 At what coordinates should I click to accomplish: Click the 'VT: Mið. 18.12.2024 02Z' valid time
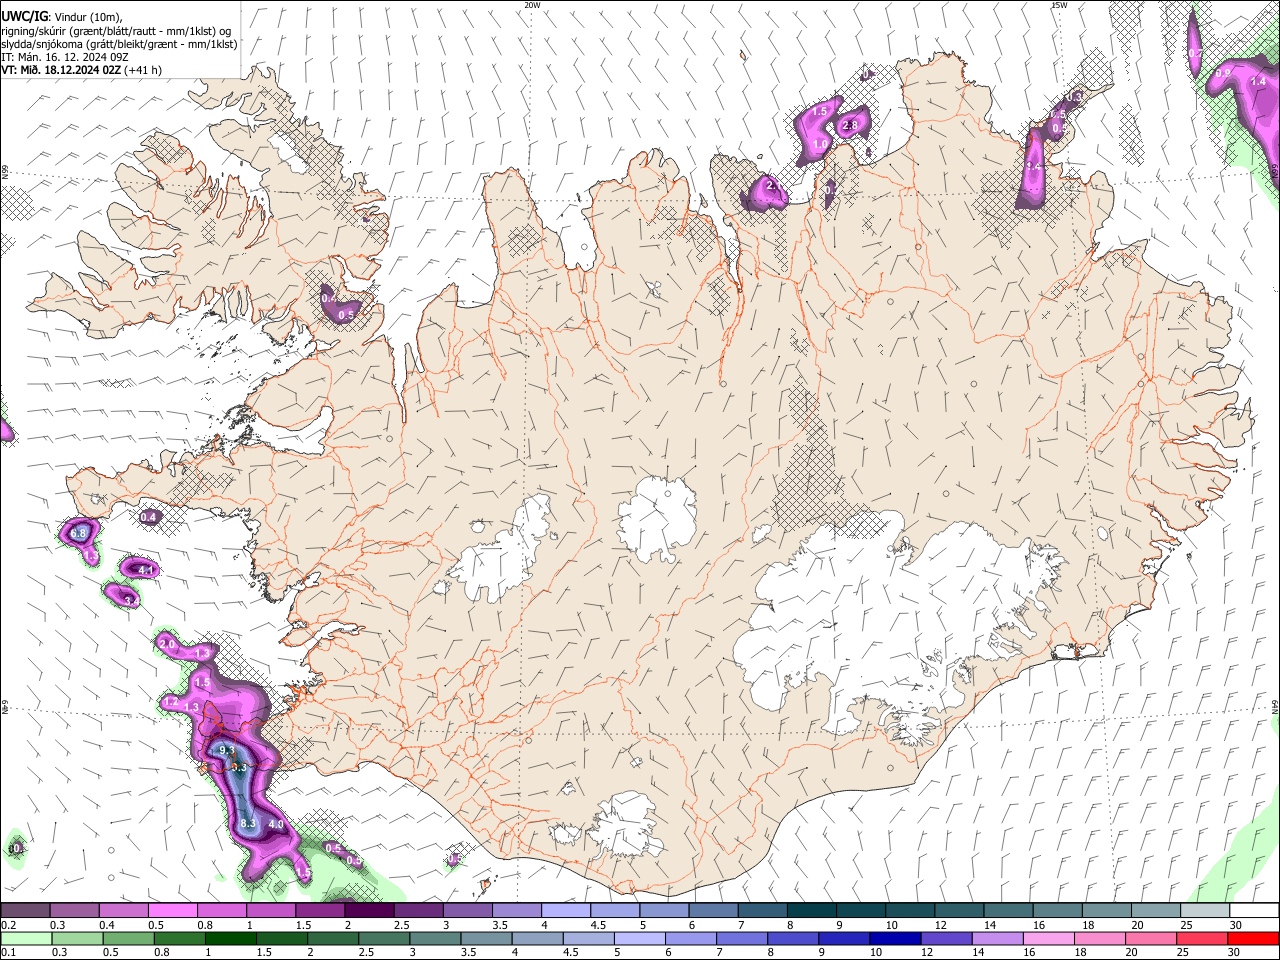pos(62,70)
